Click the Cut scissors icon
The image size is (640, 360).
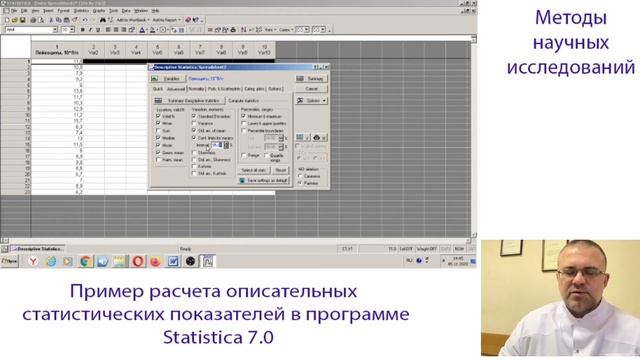coord(51,20)
